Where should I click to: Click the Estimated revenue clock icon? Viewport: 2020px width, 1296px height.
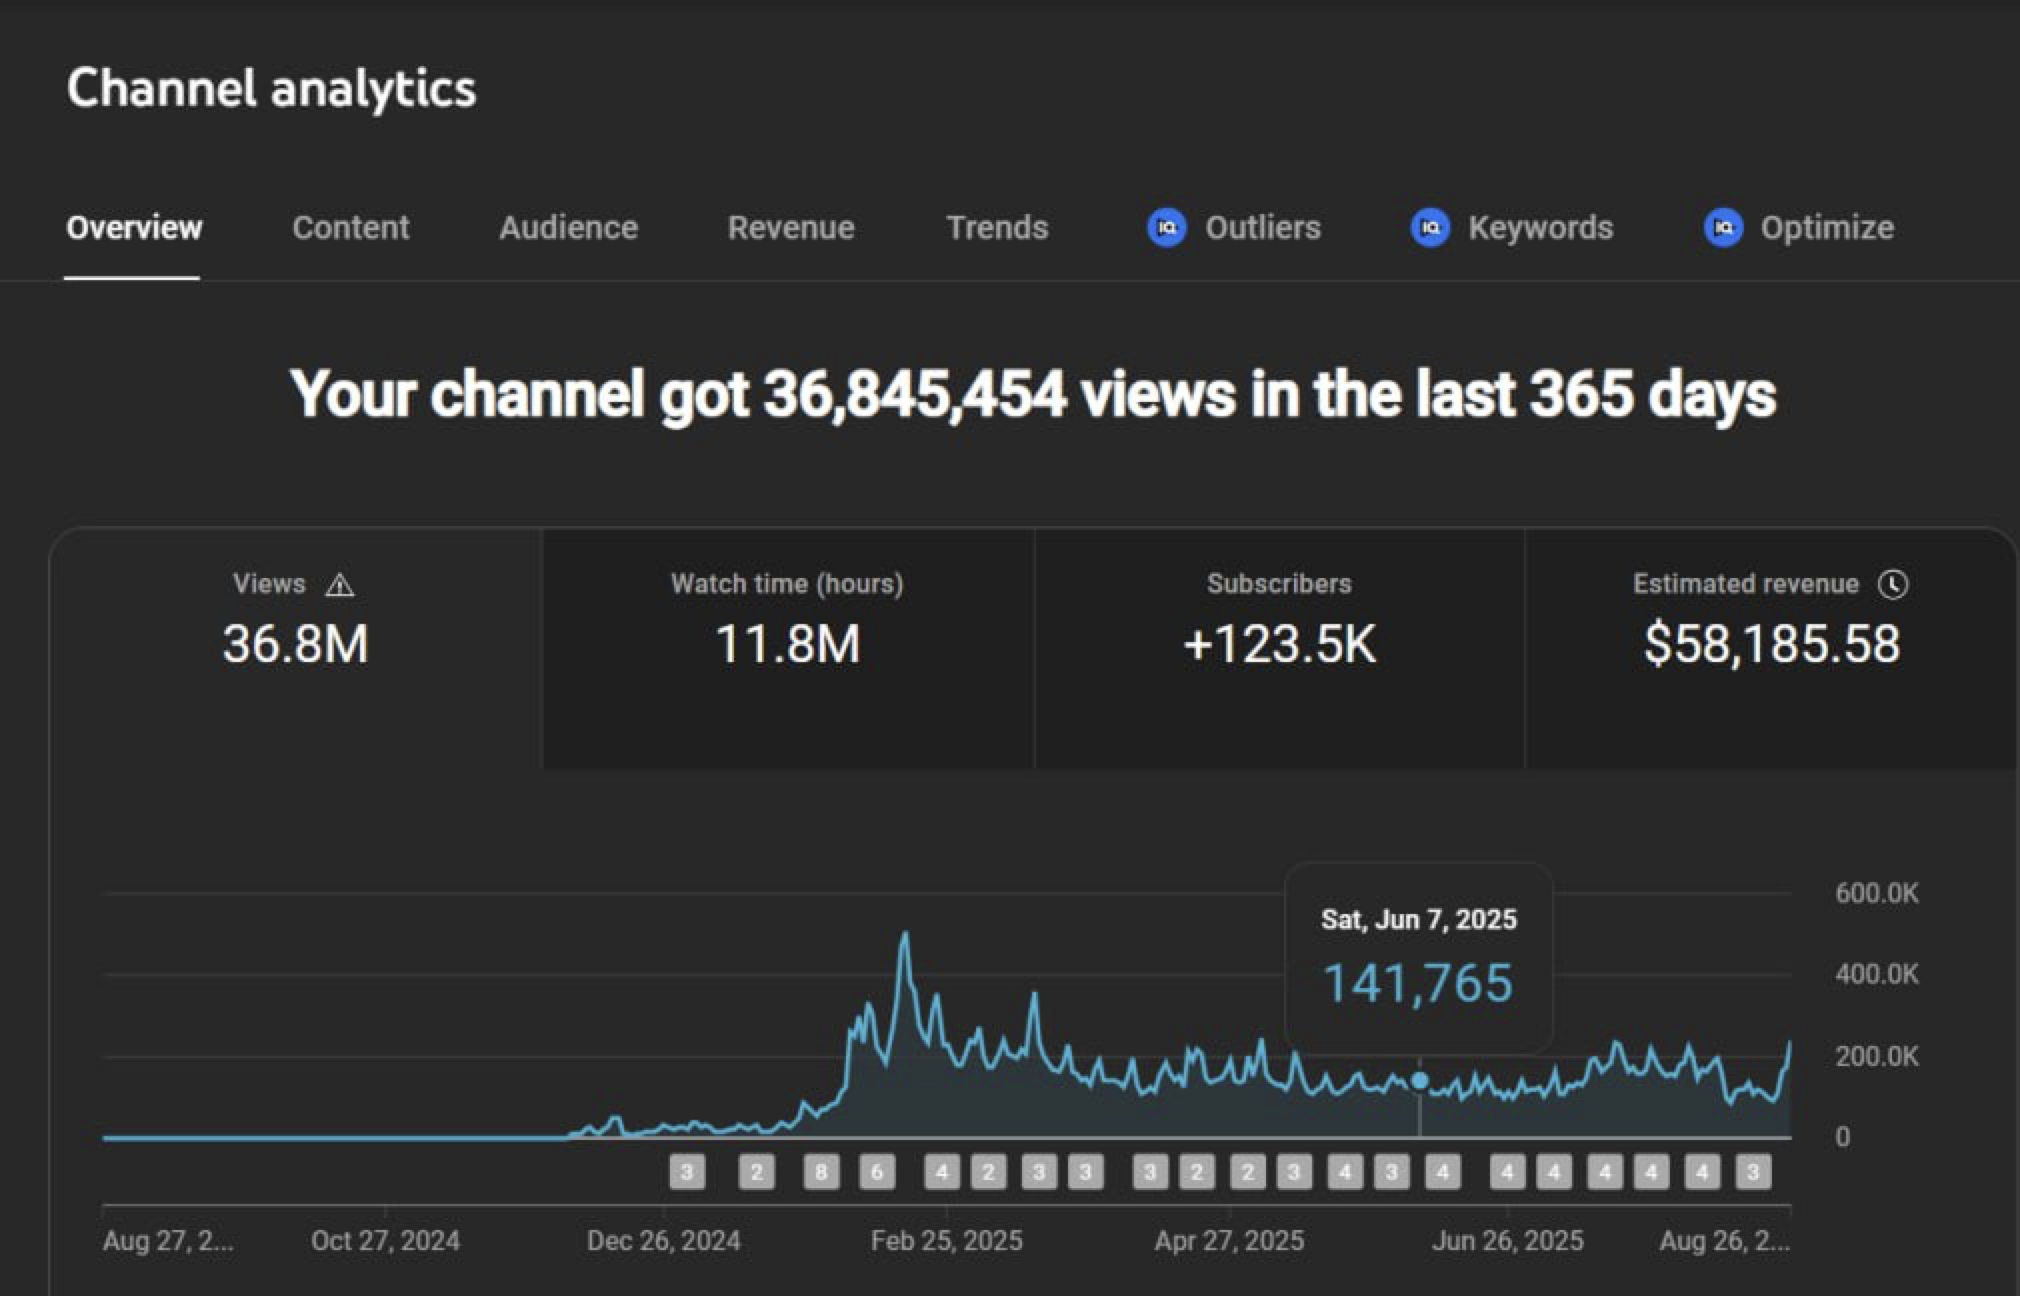point(1892,584)
